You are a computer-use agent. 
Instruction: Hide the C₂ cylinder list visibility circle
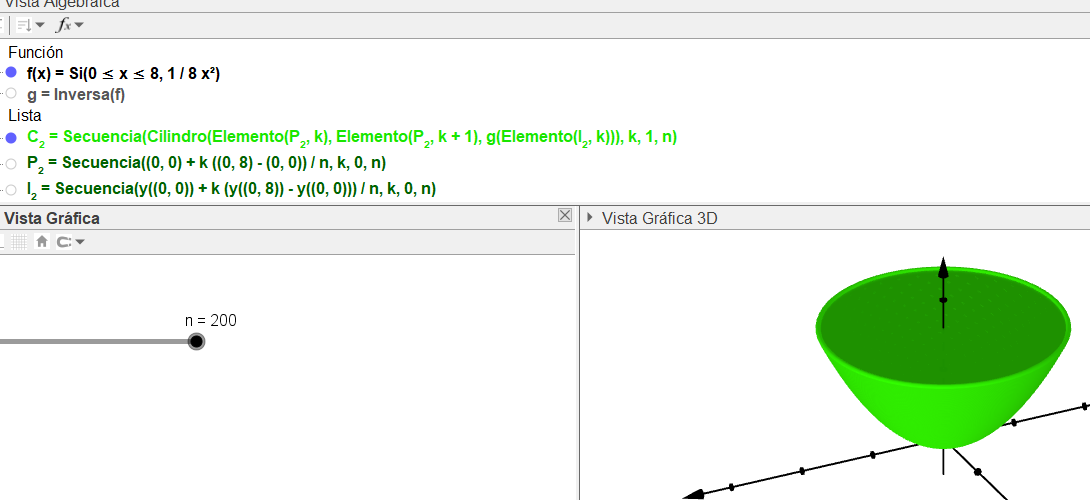pyautogui.click(x=11, y=137)
